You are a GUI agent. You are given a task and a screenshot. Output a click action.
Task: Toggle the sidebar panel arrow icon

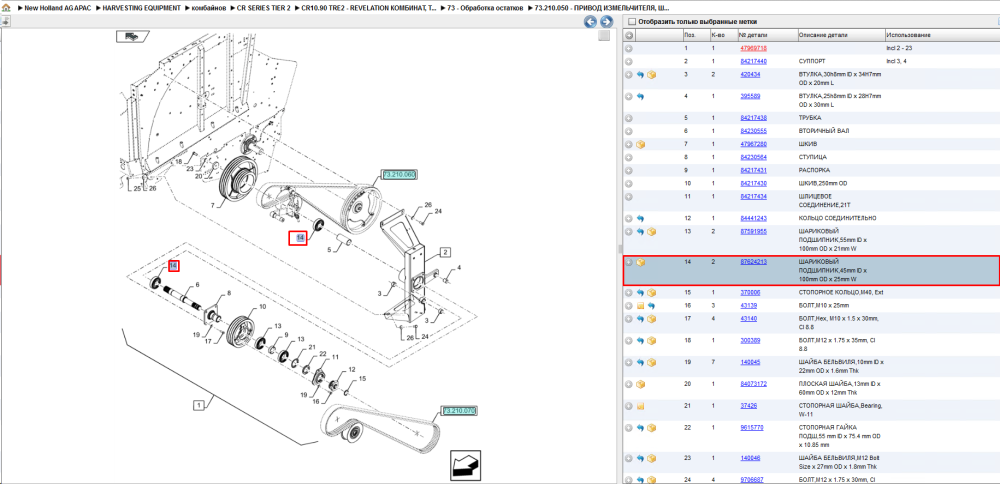pyautogui.click(x=4, y=21)
